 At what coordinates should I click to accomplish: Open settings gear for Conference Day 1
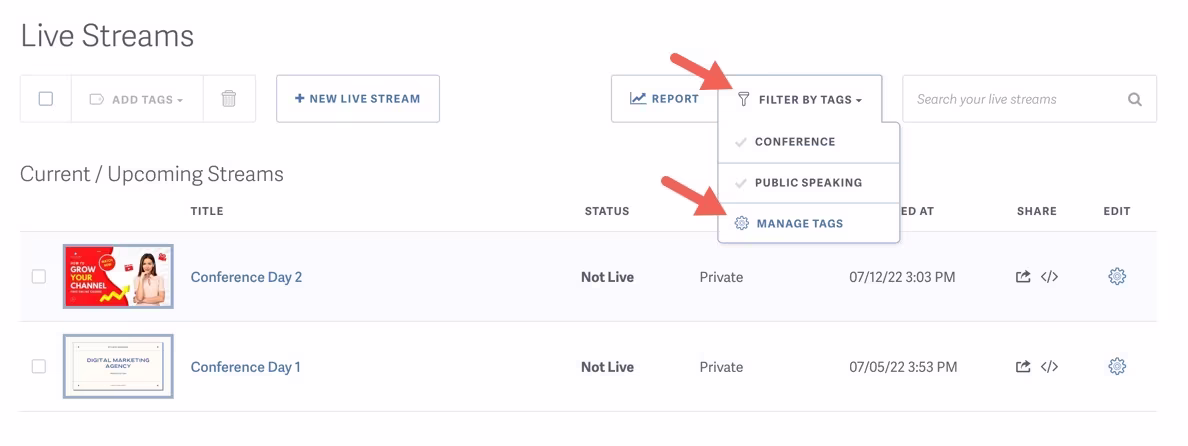(x=1117, y=367)
